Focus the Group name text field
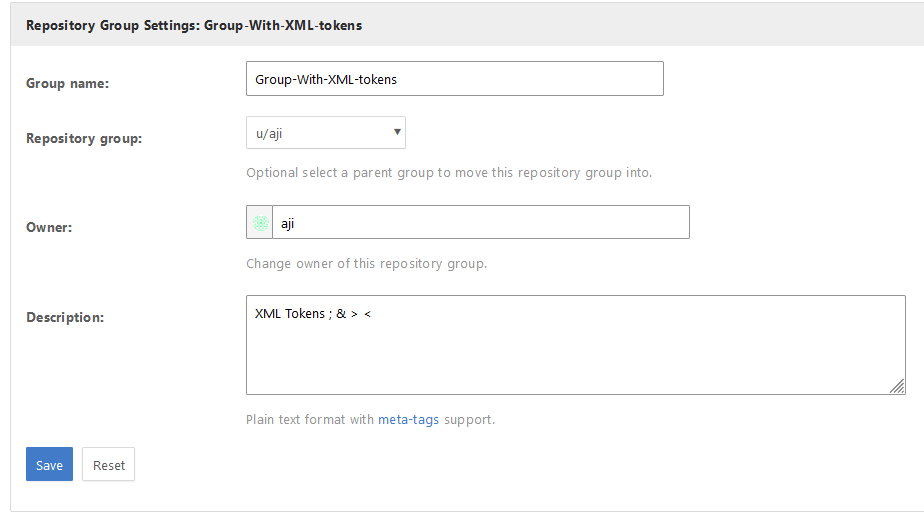Image resolution: width=924 pixels, height=514 pixels. [454, 79]
